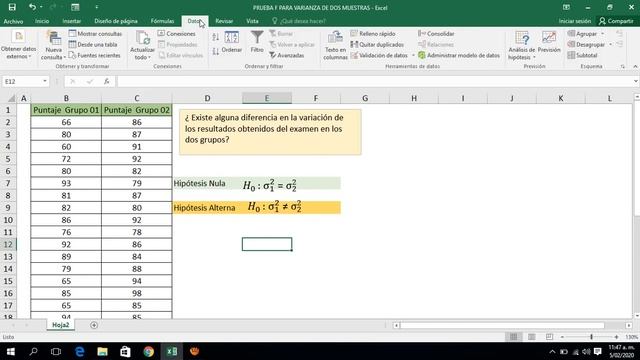This screenshot has width=640, height=360.
Task: Click cell with Puntaje Grupo 01
Action: coord(66,110)
